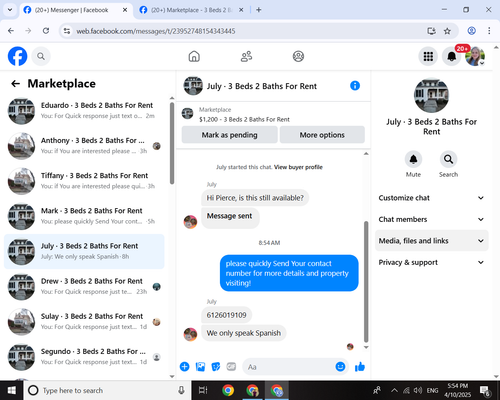Viewport: 500px width, 400px height.
Task: Open Mark's conversation
Action: [x=84, y=216]
